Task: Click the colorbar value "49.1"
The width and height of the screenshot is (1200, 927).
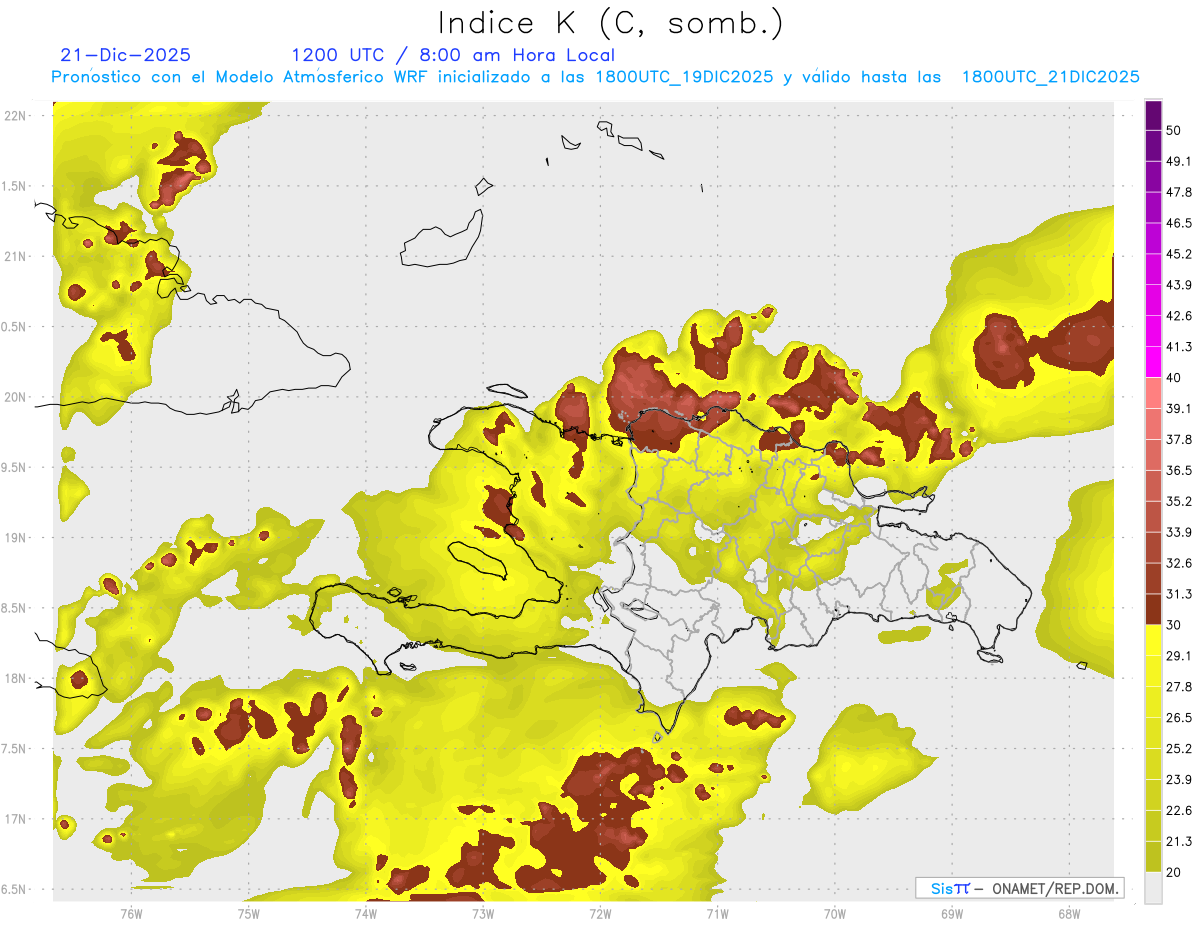Action: [x=1179, y=161]
